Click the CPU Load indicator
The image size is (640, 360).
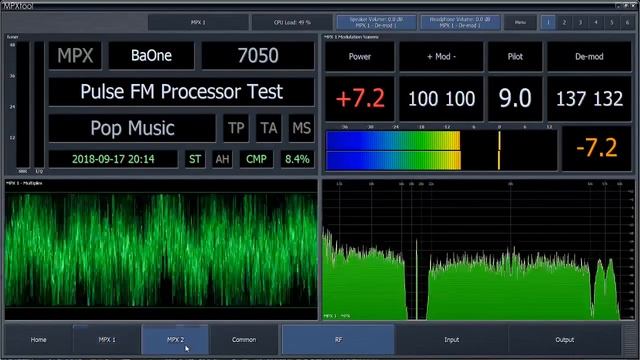pos(292,22)
